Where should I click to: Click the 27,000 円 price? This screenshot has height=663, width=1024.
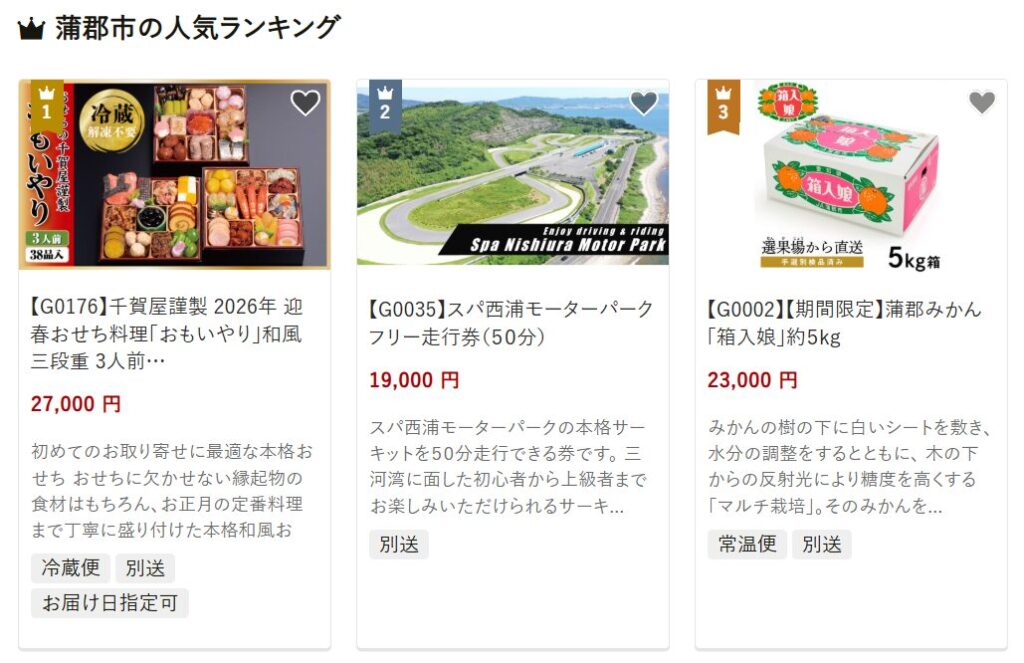[x=76, y=404]
